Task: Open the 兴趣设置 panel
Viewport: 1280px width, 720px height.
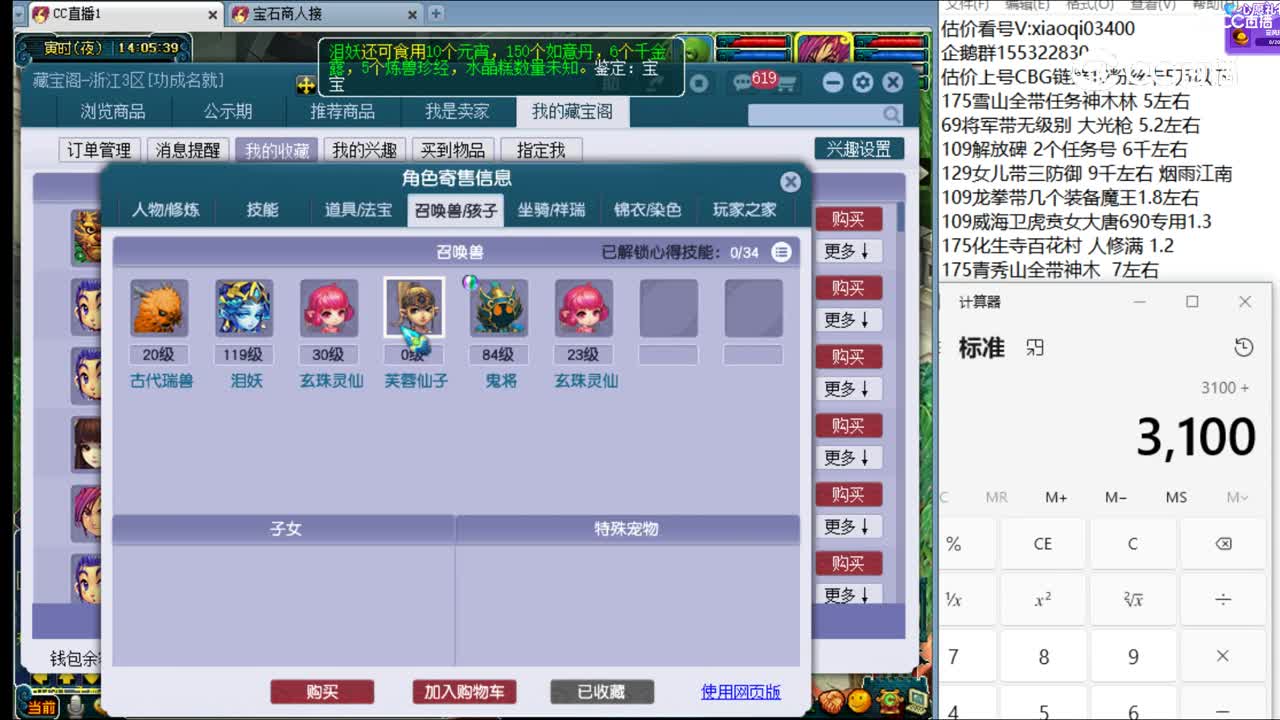Action: point(864,147)
